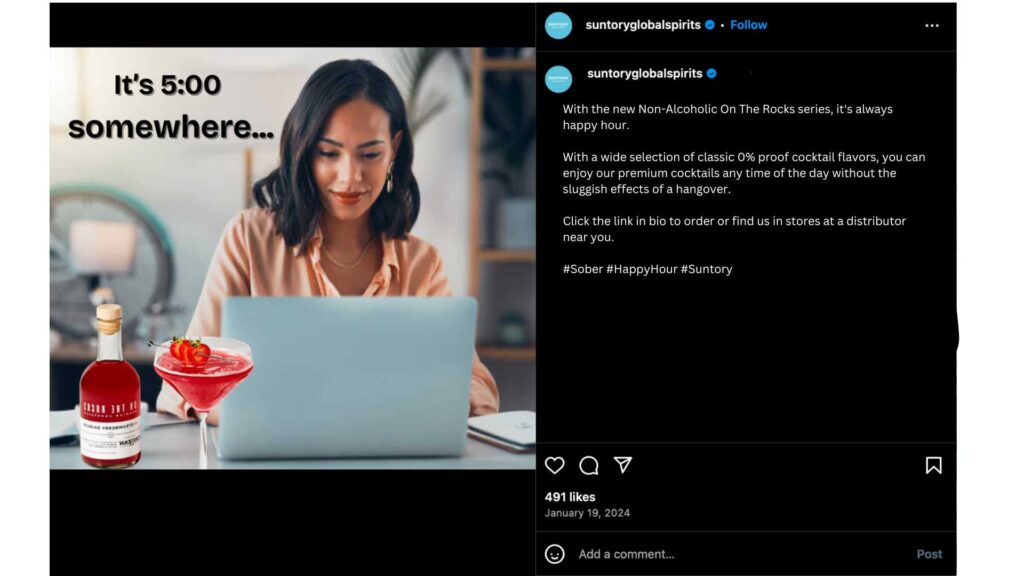
Task: Open comments via speech bubble icon
Action: pos(588,465)
